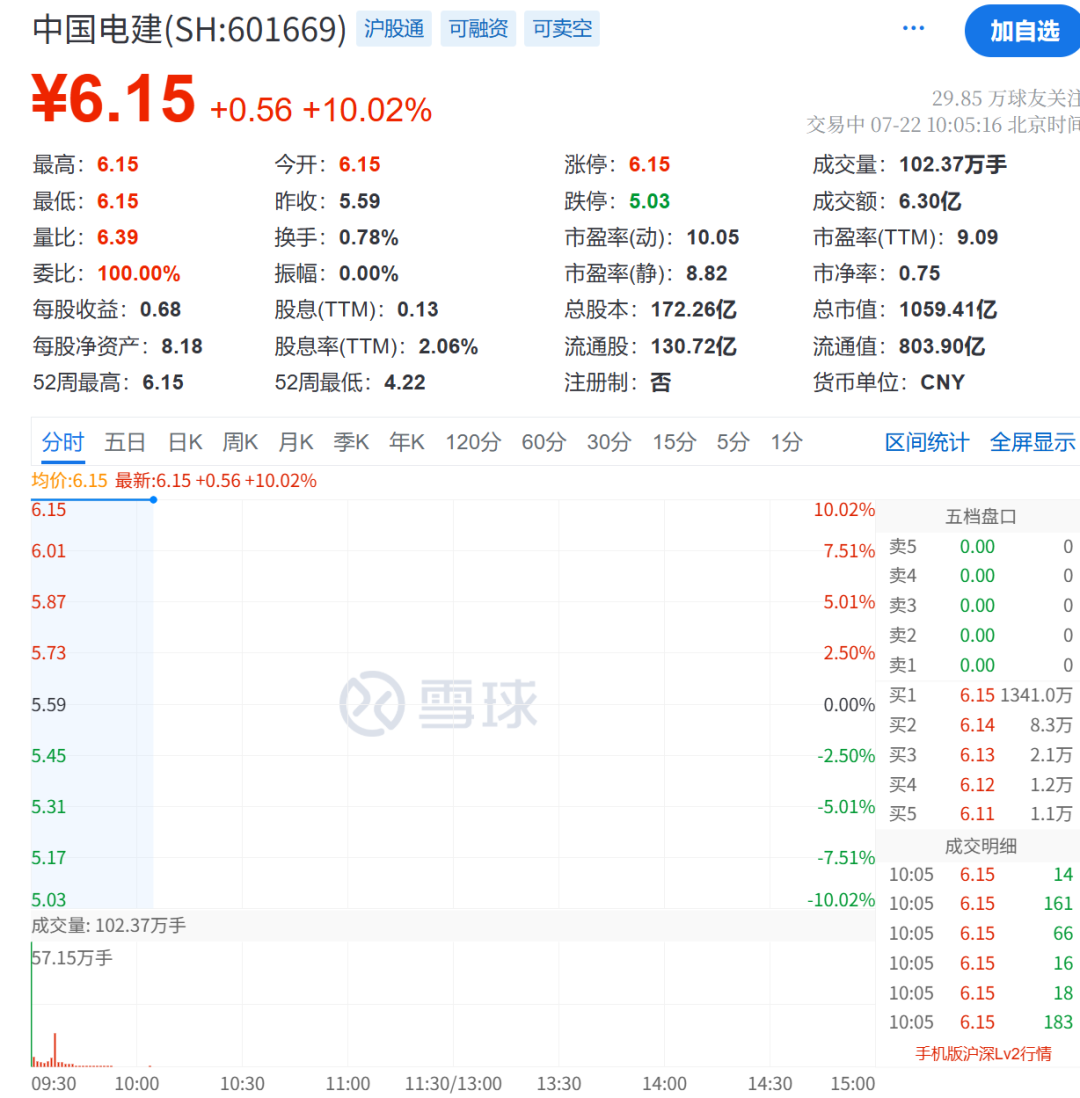Switch to the 季K chart tab

tap(351, 443)
